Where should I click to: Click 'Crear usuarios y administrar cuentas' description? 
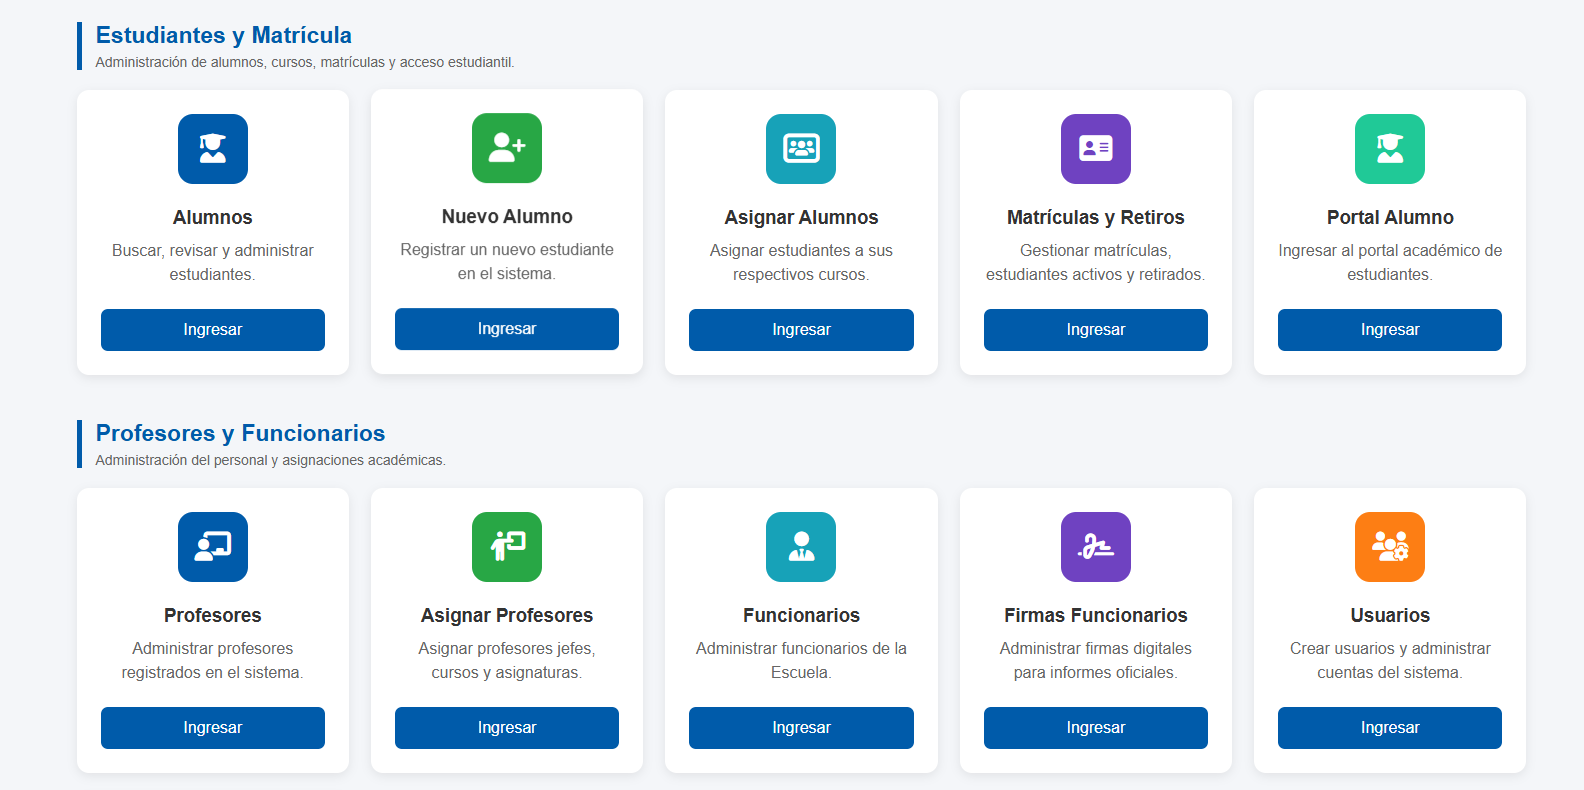(x=1390, y=660)
